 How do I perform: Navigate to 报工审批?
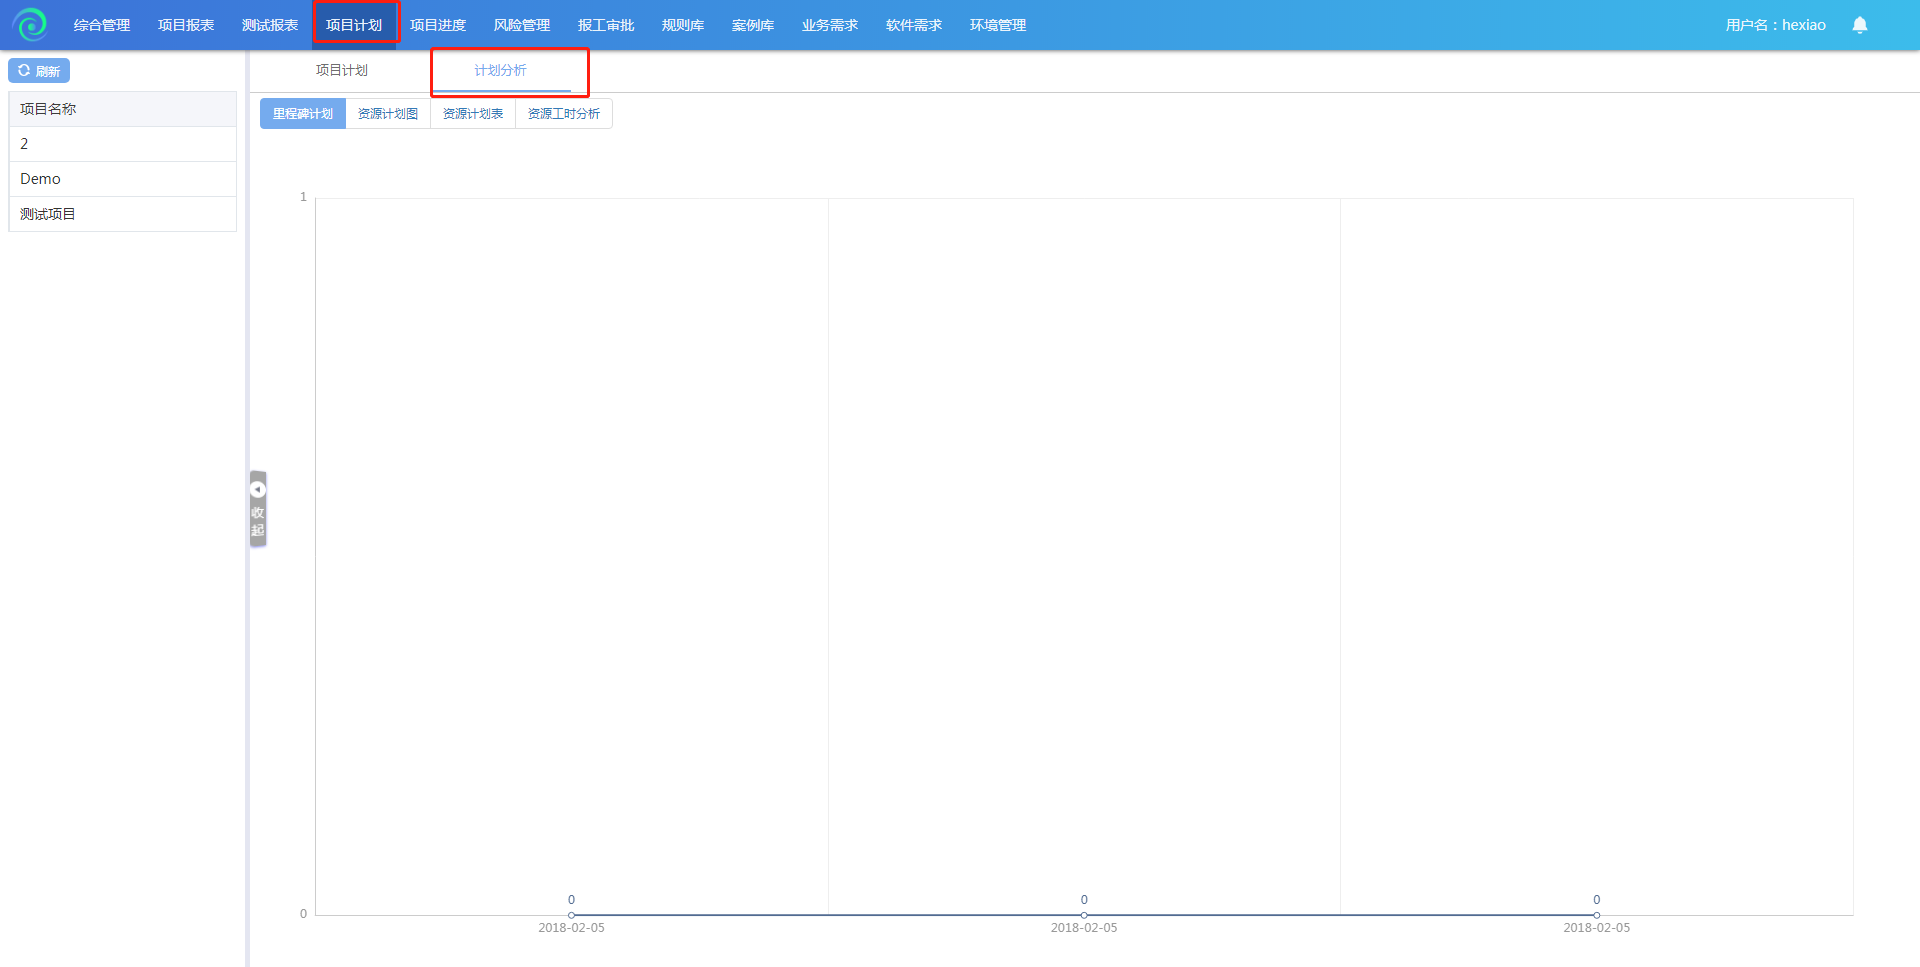click(606, 25)
